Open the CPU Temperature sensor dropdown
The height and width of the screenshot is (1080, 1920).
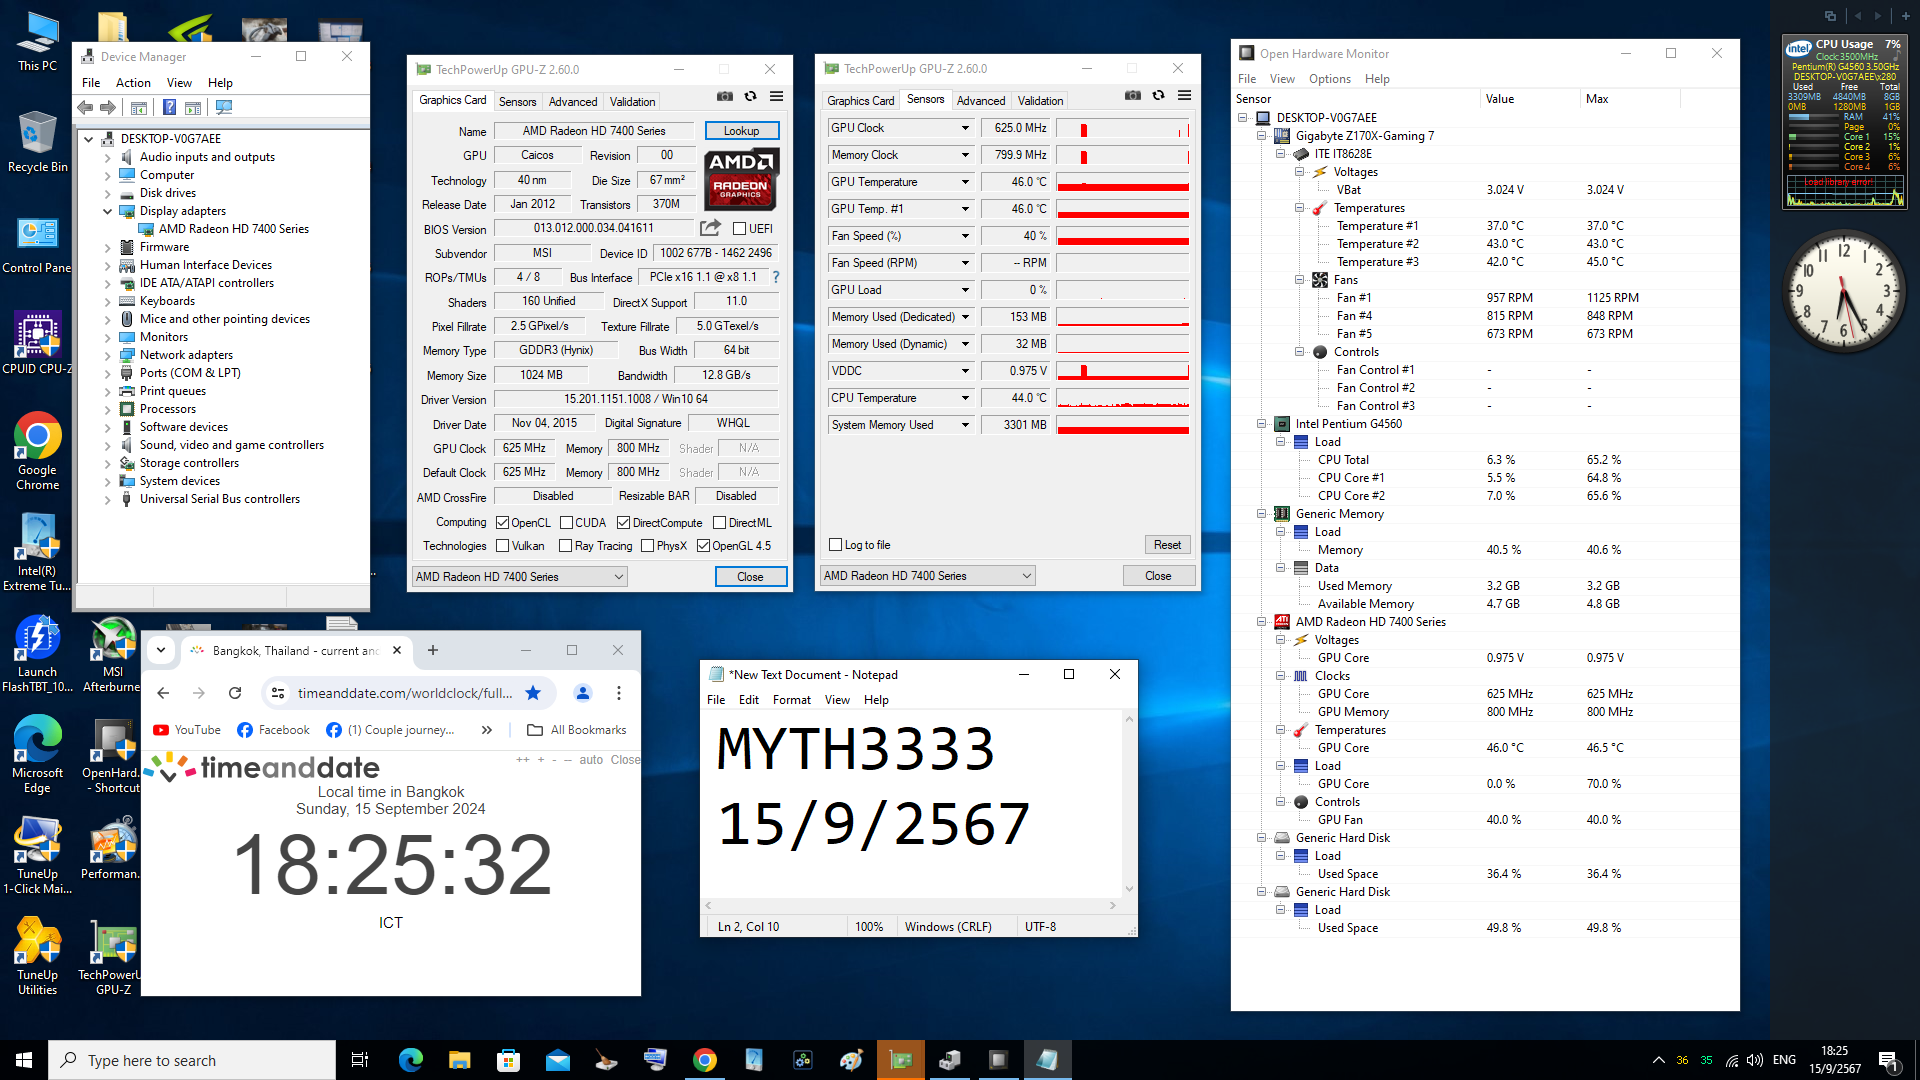point(965,398)
